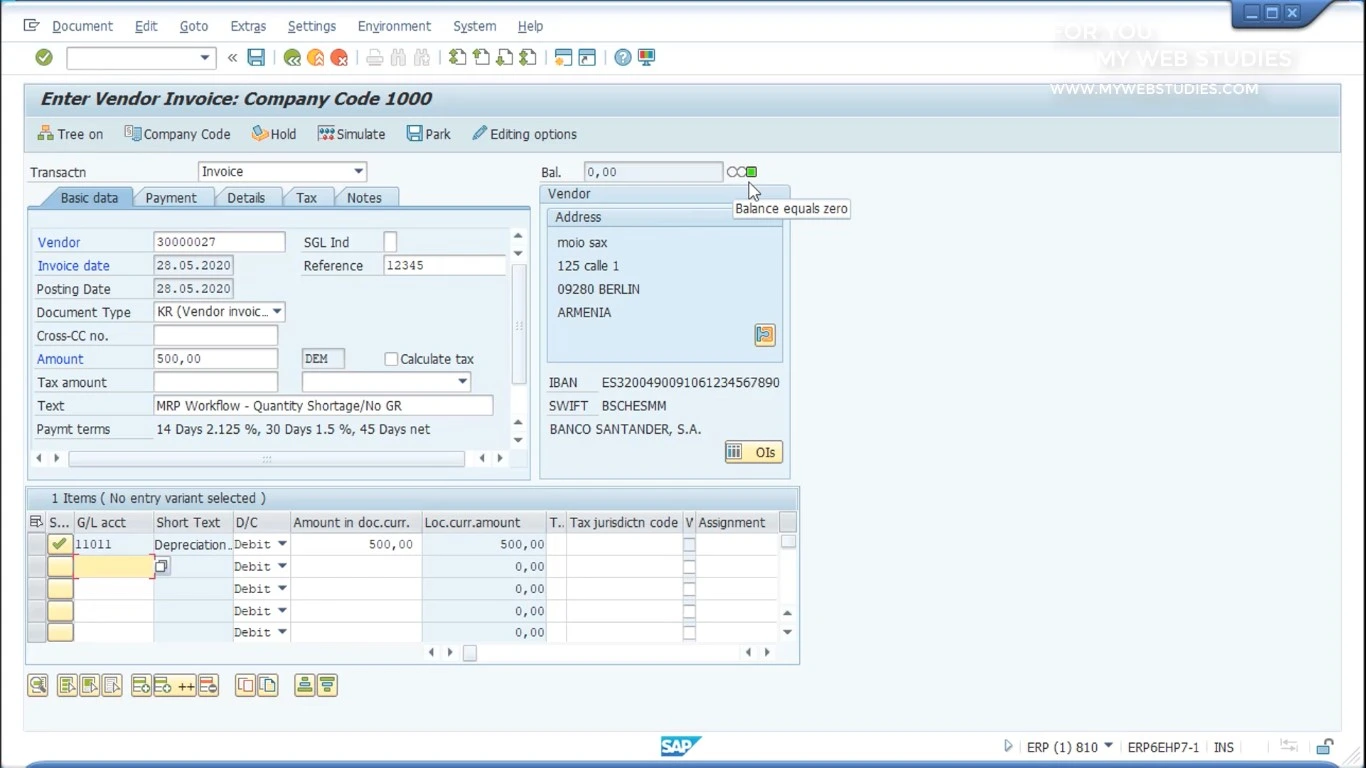1366x768 pixels.
Task: Click the Create new session icon
Action: [563, 58]
